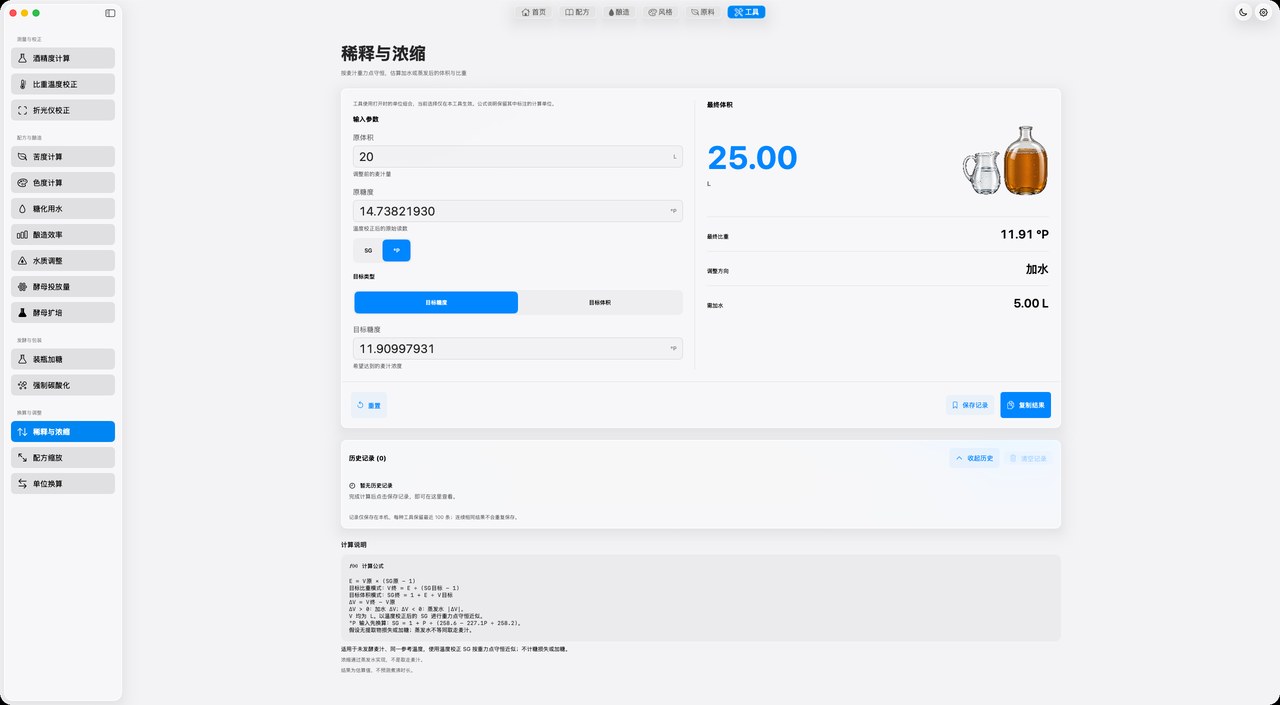The image size is (1280, 705).
Task: Click the 原糖度 input showing 14.73821930
Action: [x=518, y=211]
